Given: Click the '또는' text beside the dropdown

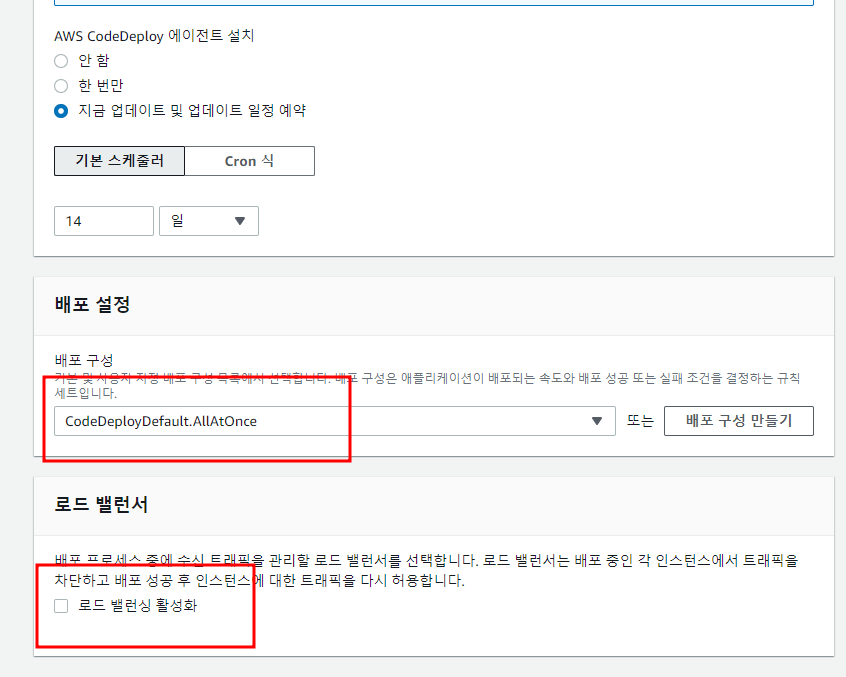Looking at the screenshot, I should click(x=640, y=421).
